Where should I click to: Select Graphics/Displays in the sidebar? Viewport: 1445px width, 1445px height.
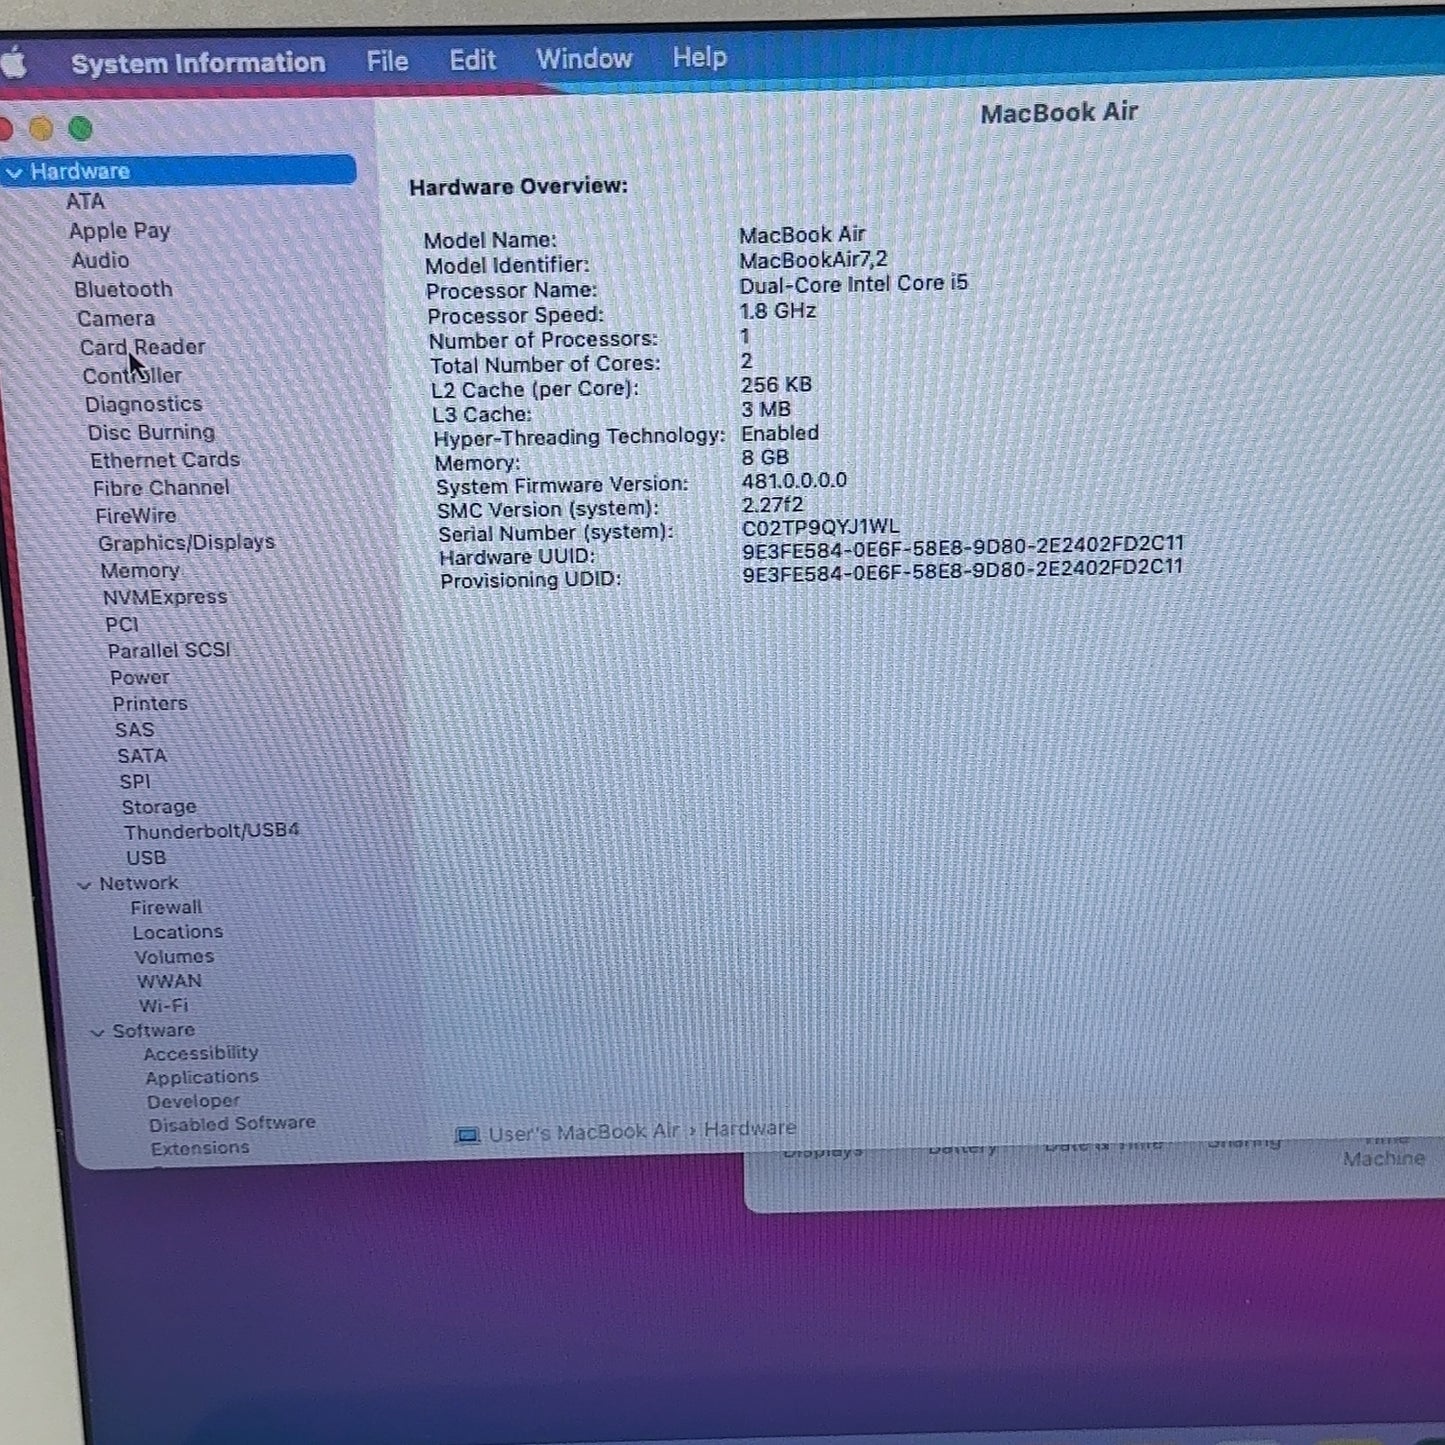(186, 542)
